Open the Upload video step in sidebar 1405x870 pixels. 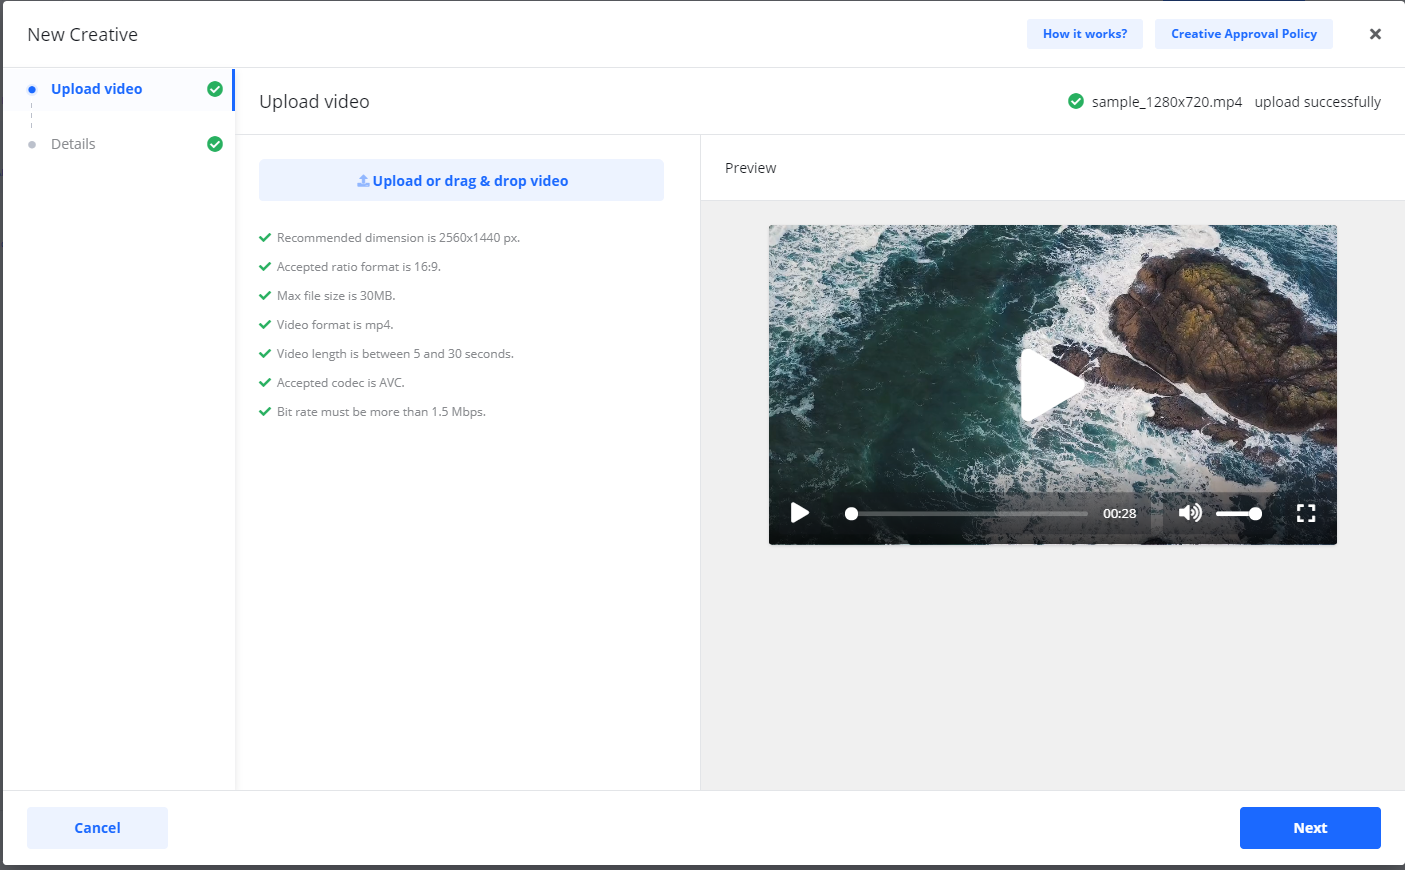[96, 89]
